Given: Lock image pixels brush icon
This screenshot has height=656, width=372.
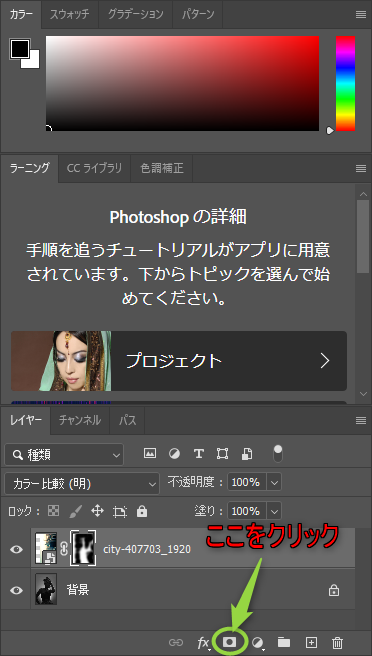Looking at the screenshot, I should point(75,511).
